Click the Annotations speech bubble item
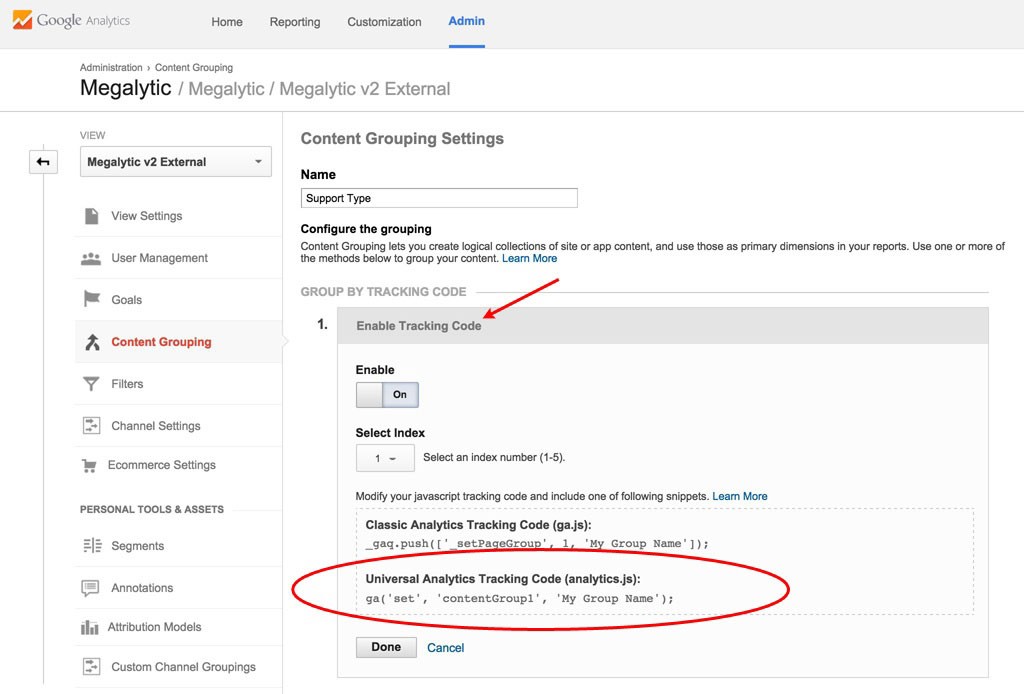The height and width of the screenshot is (694, 1024). pyautogui.click(x=141, y=587)
